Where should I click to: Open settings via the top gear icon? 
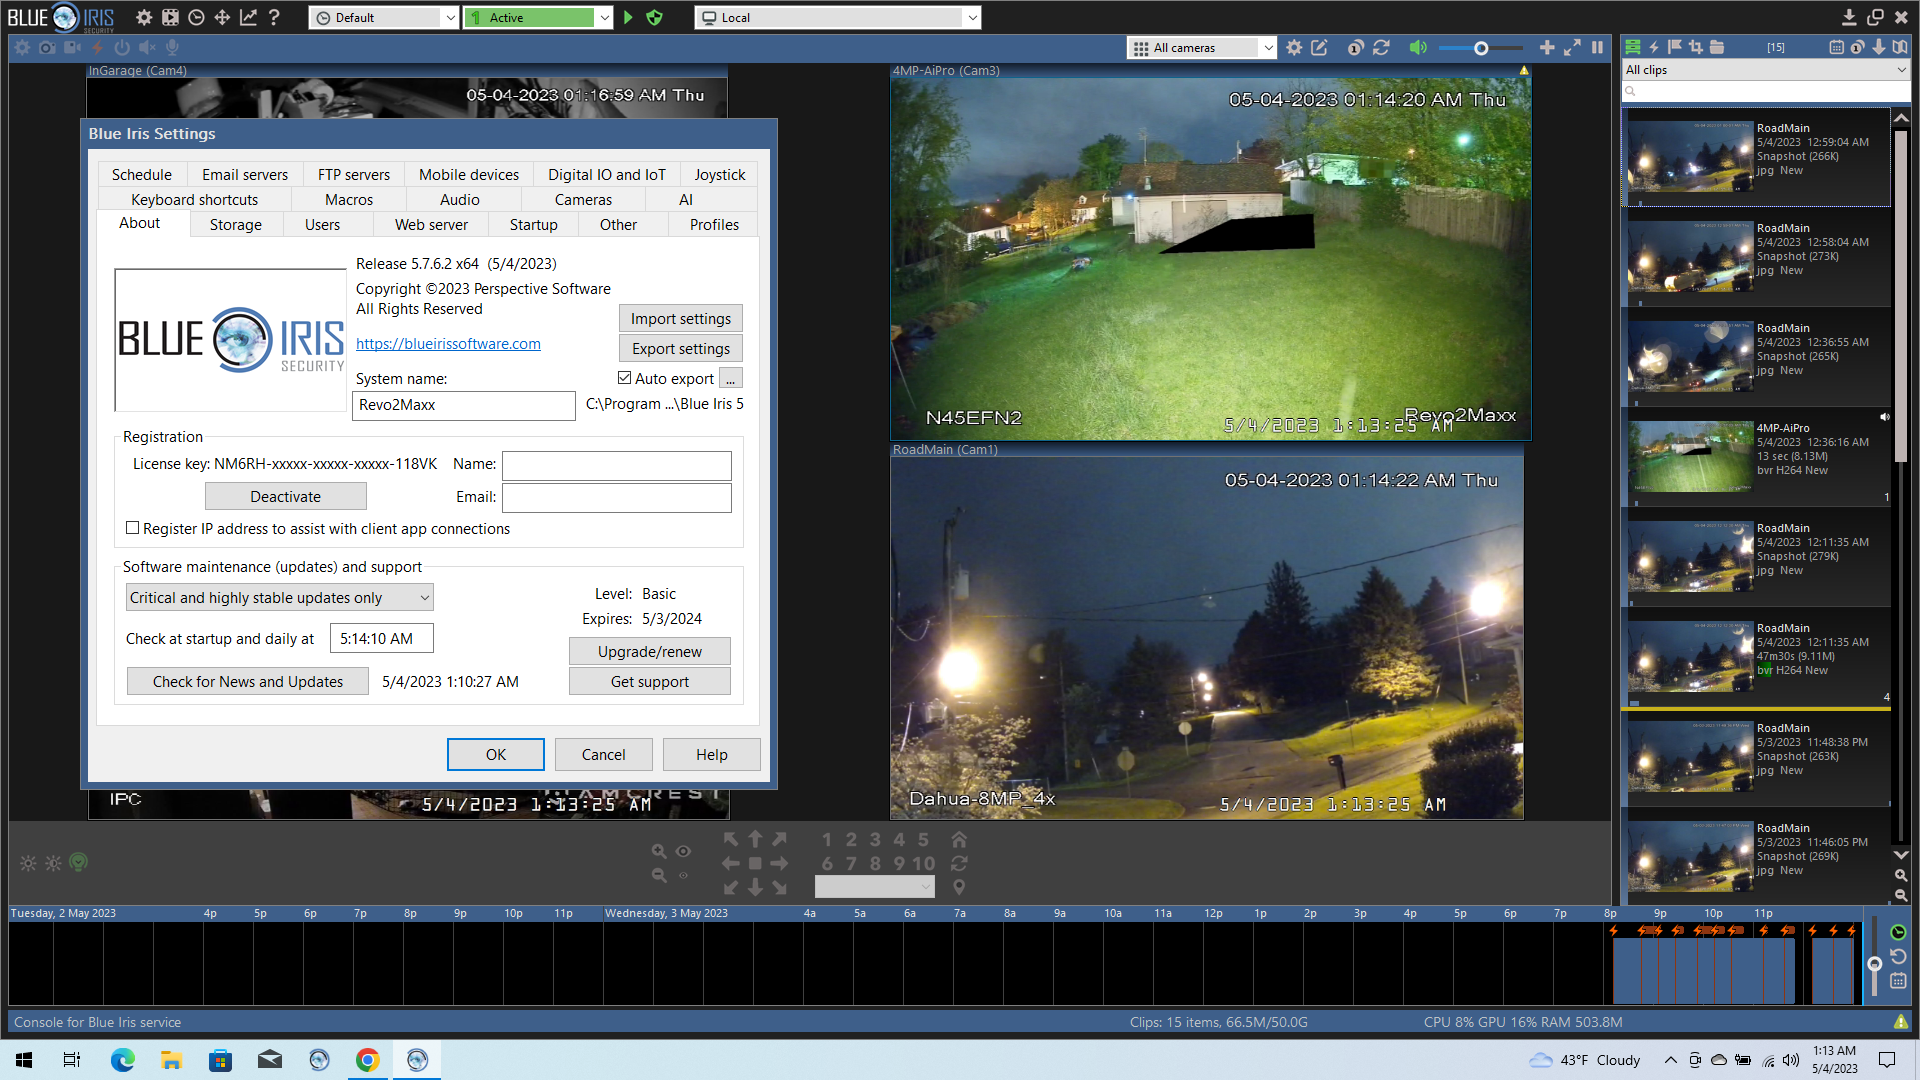pos(144,17)
